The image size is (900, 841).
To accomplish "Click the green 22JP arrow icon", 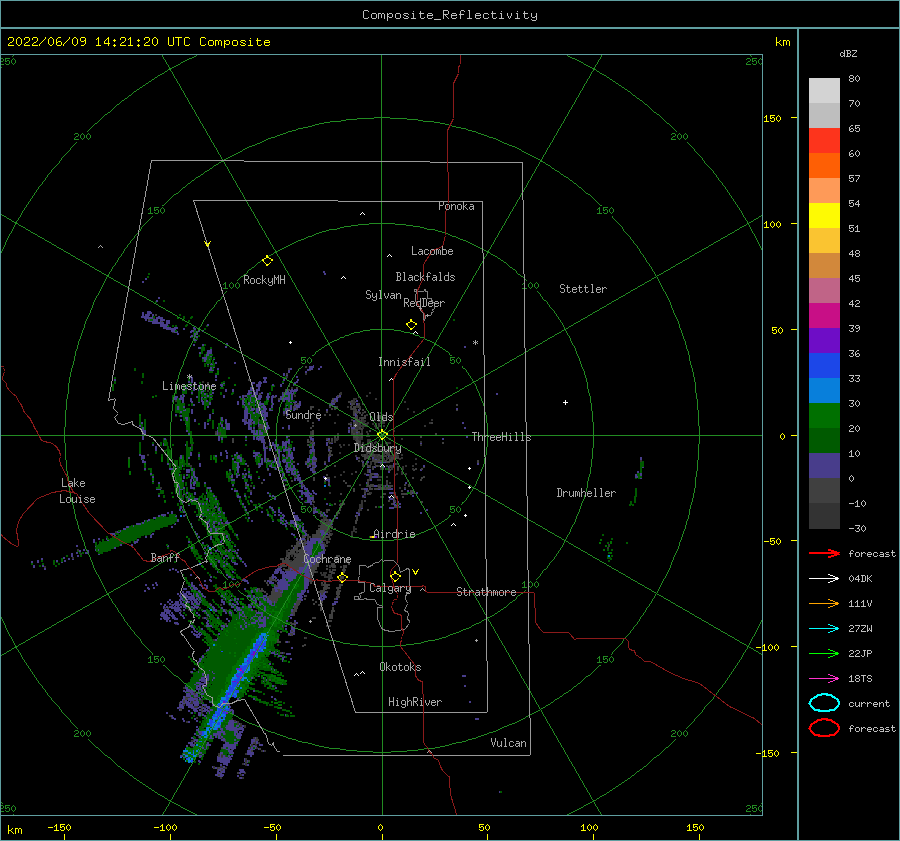I will click(x=824, y=653).
